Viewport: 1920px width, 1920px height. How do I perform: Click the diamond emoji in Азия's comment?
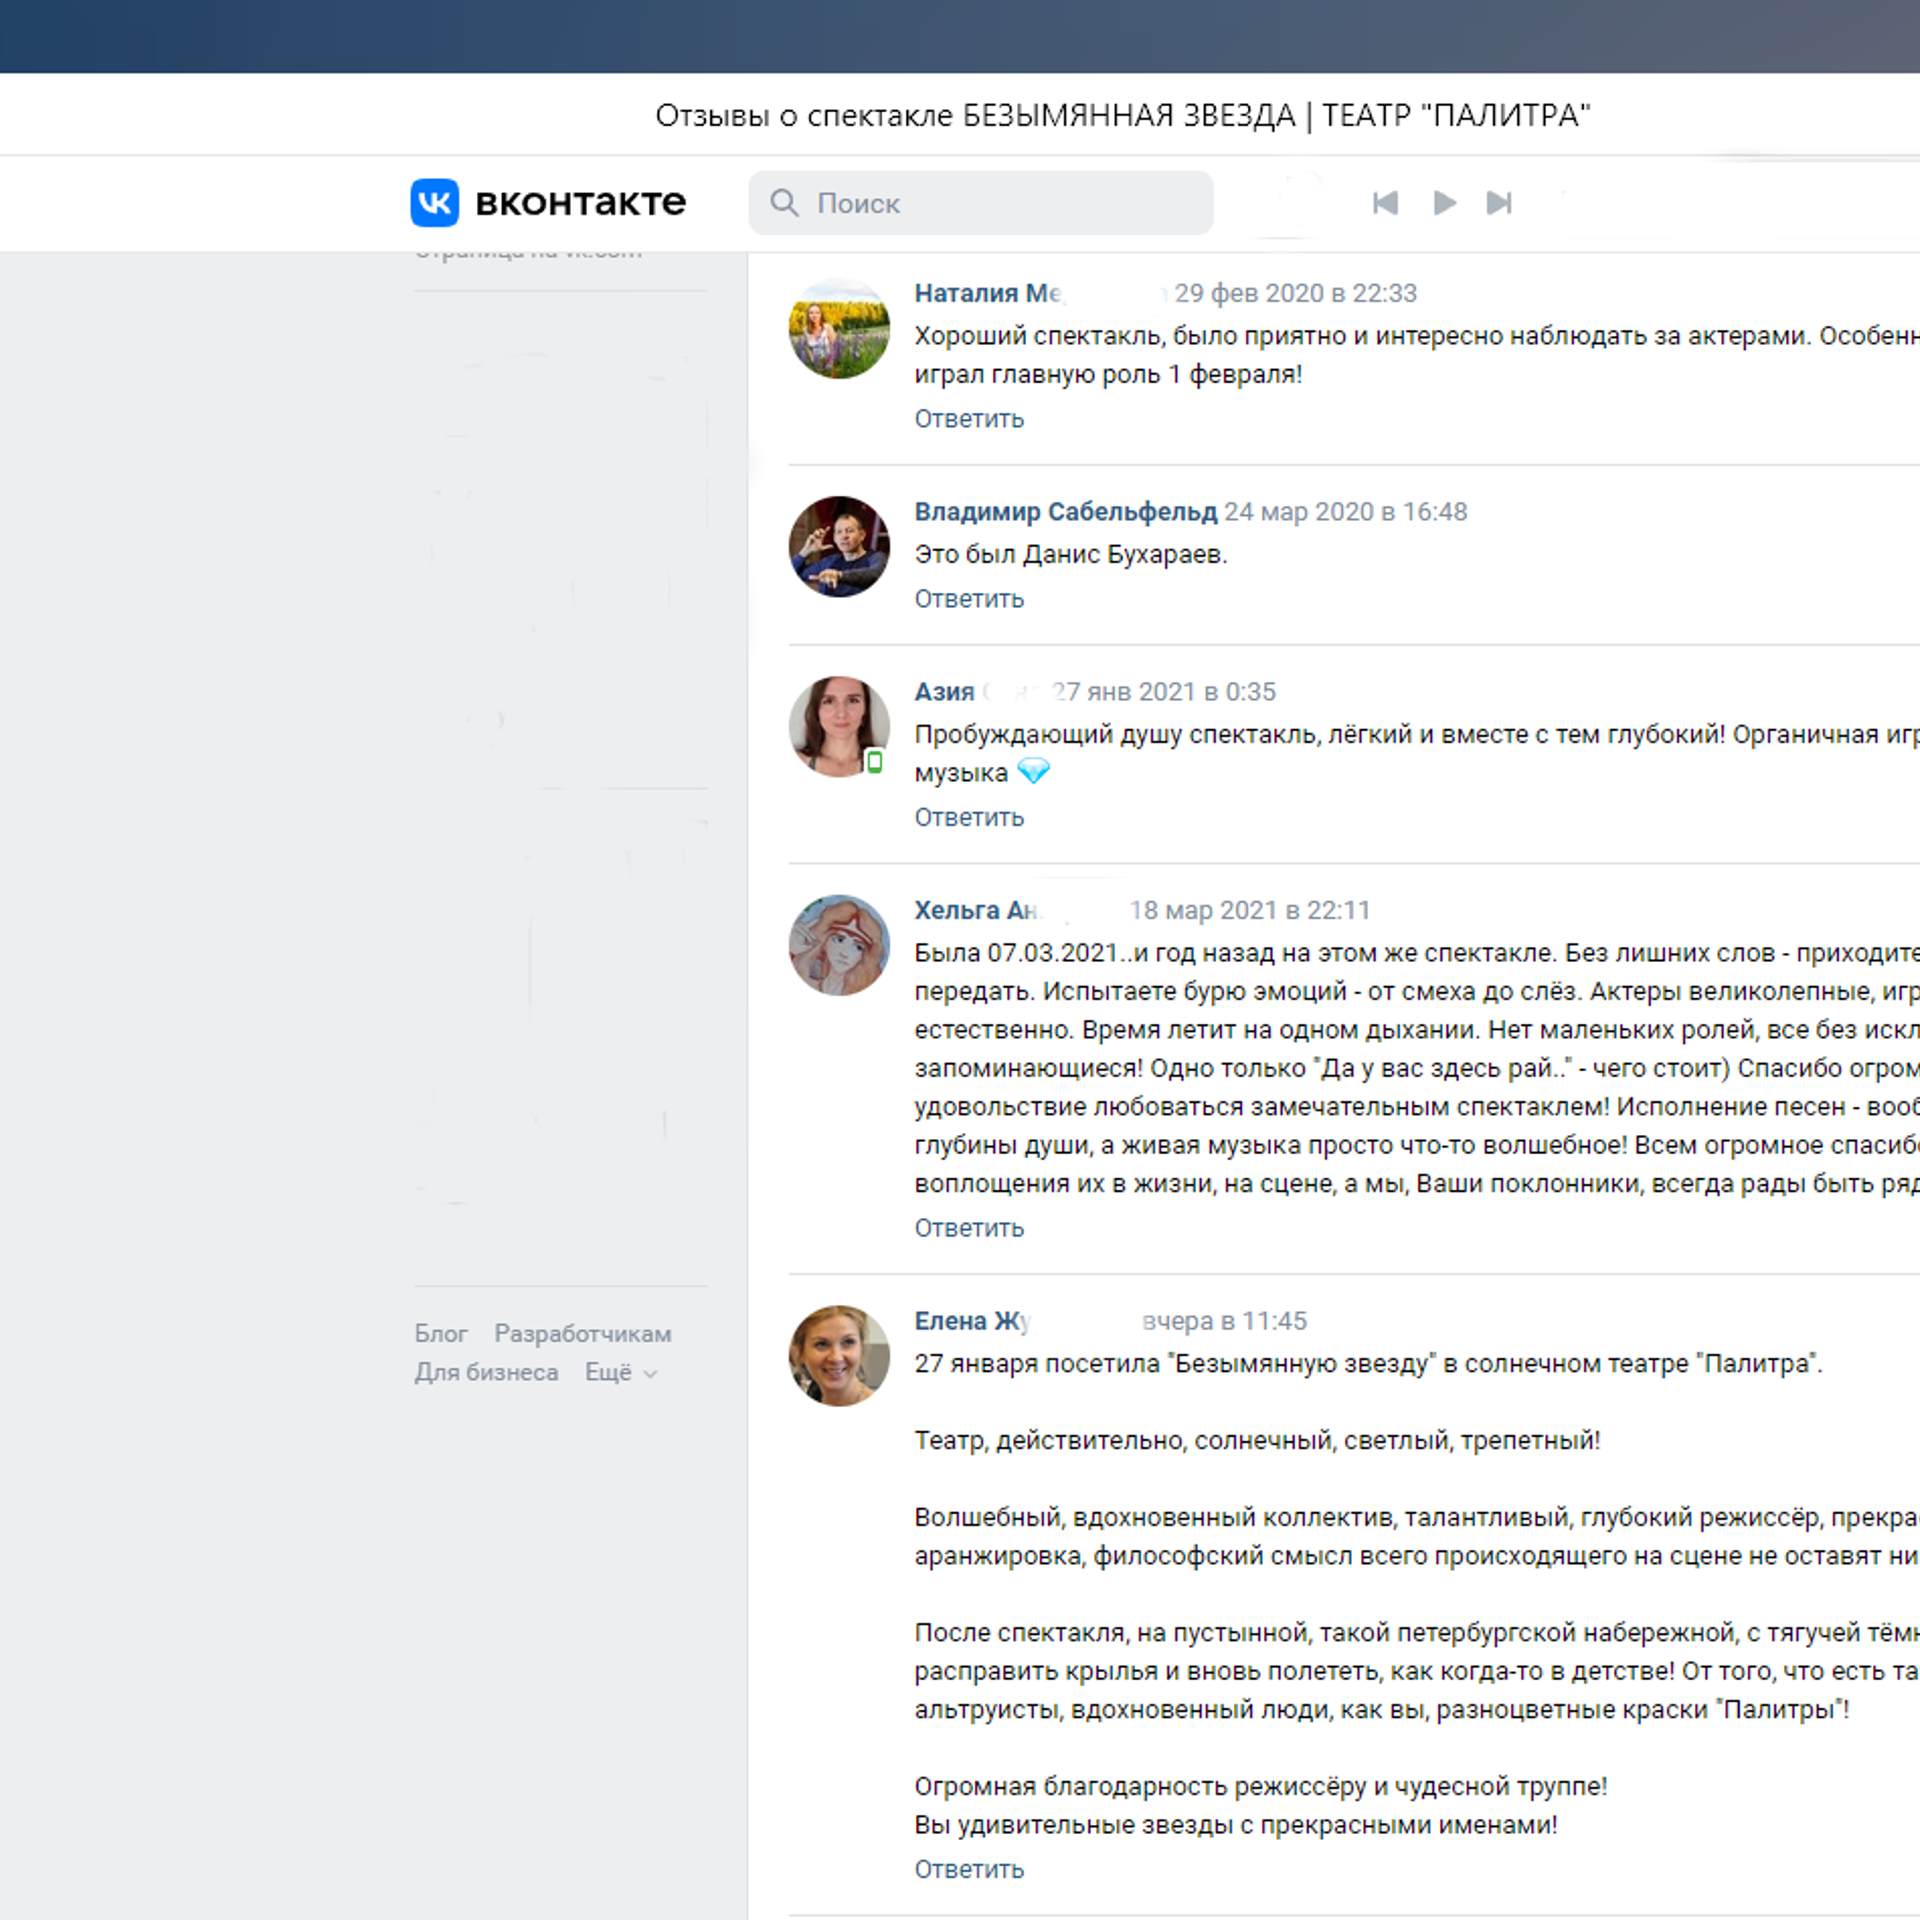point(1035,771)
